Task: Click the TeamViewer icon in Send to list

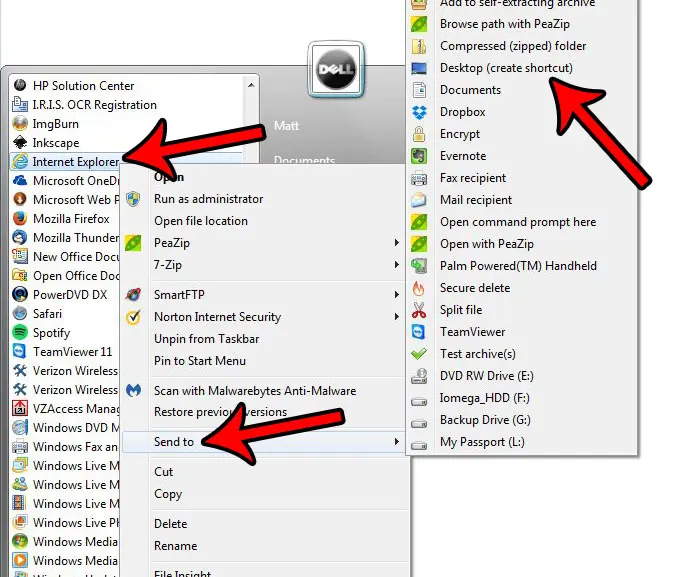Action: (419, 332)
